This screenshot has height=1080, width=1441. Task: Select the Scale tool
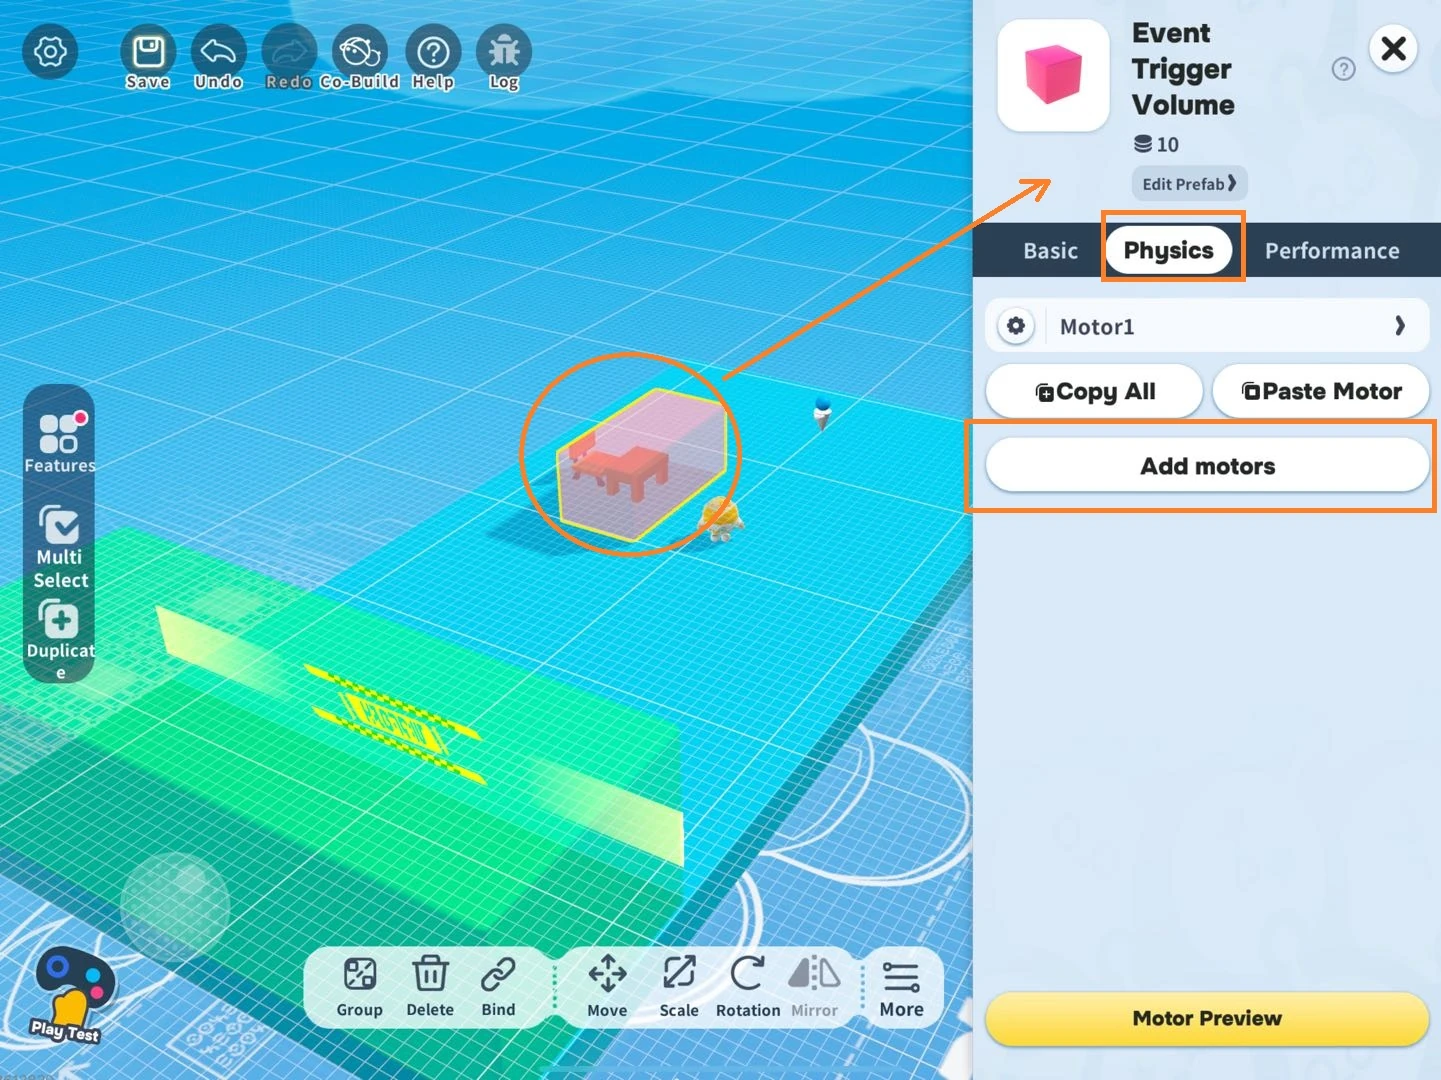(679, 987)
